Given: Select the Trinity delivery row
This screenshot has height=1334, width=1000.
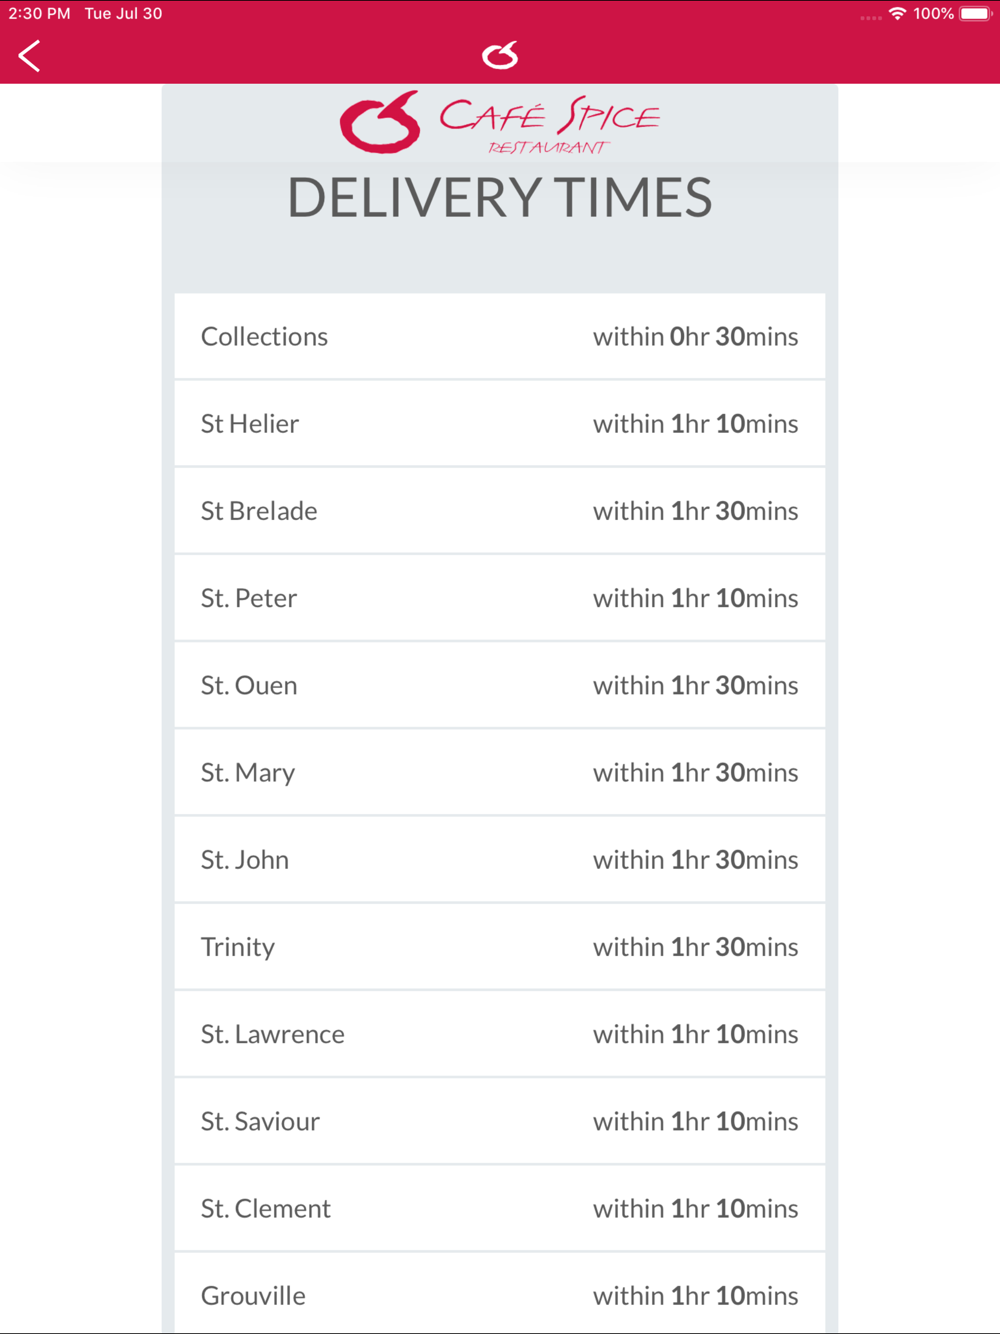Looking at the screenshot, I should 499,947.
